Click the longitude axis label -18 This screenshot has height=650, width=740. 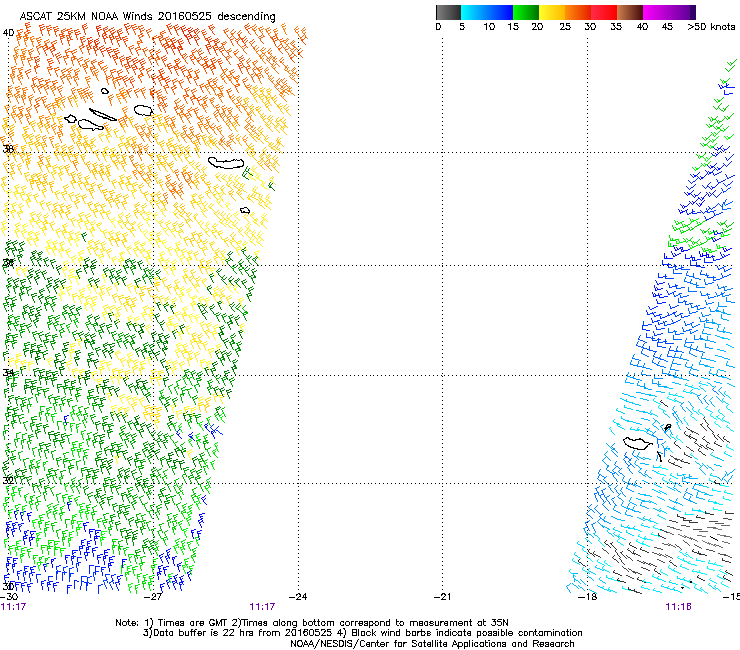coord(587,597)
